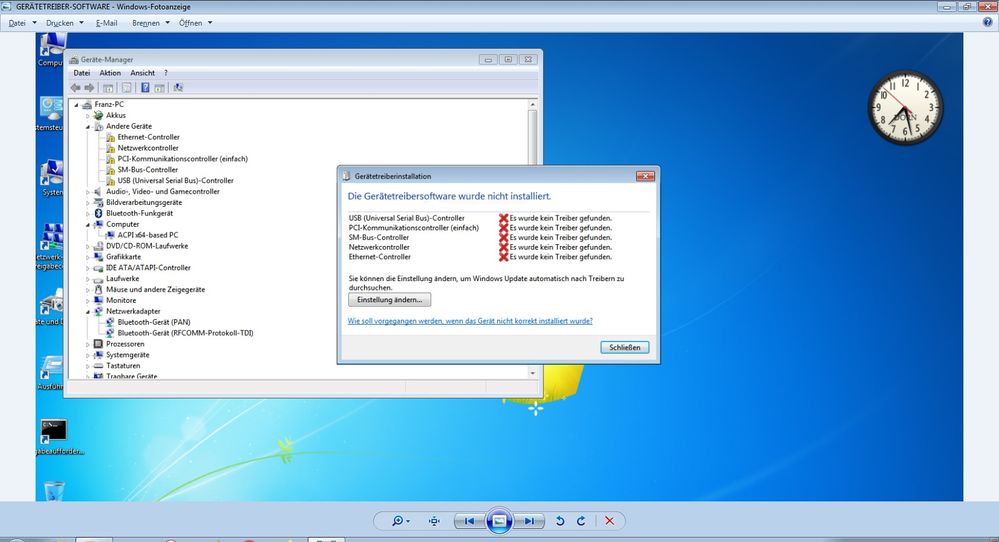Viewport: 999px width, 542px height.
Task: Click the blue help icon in Geräte-Manager toolbar
Action: 145,88
